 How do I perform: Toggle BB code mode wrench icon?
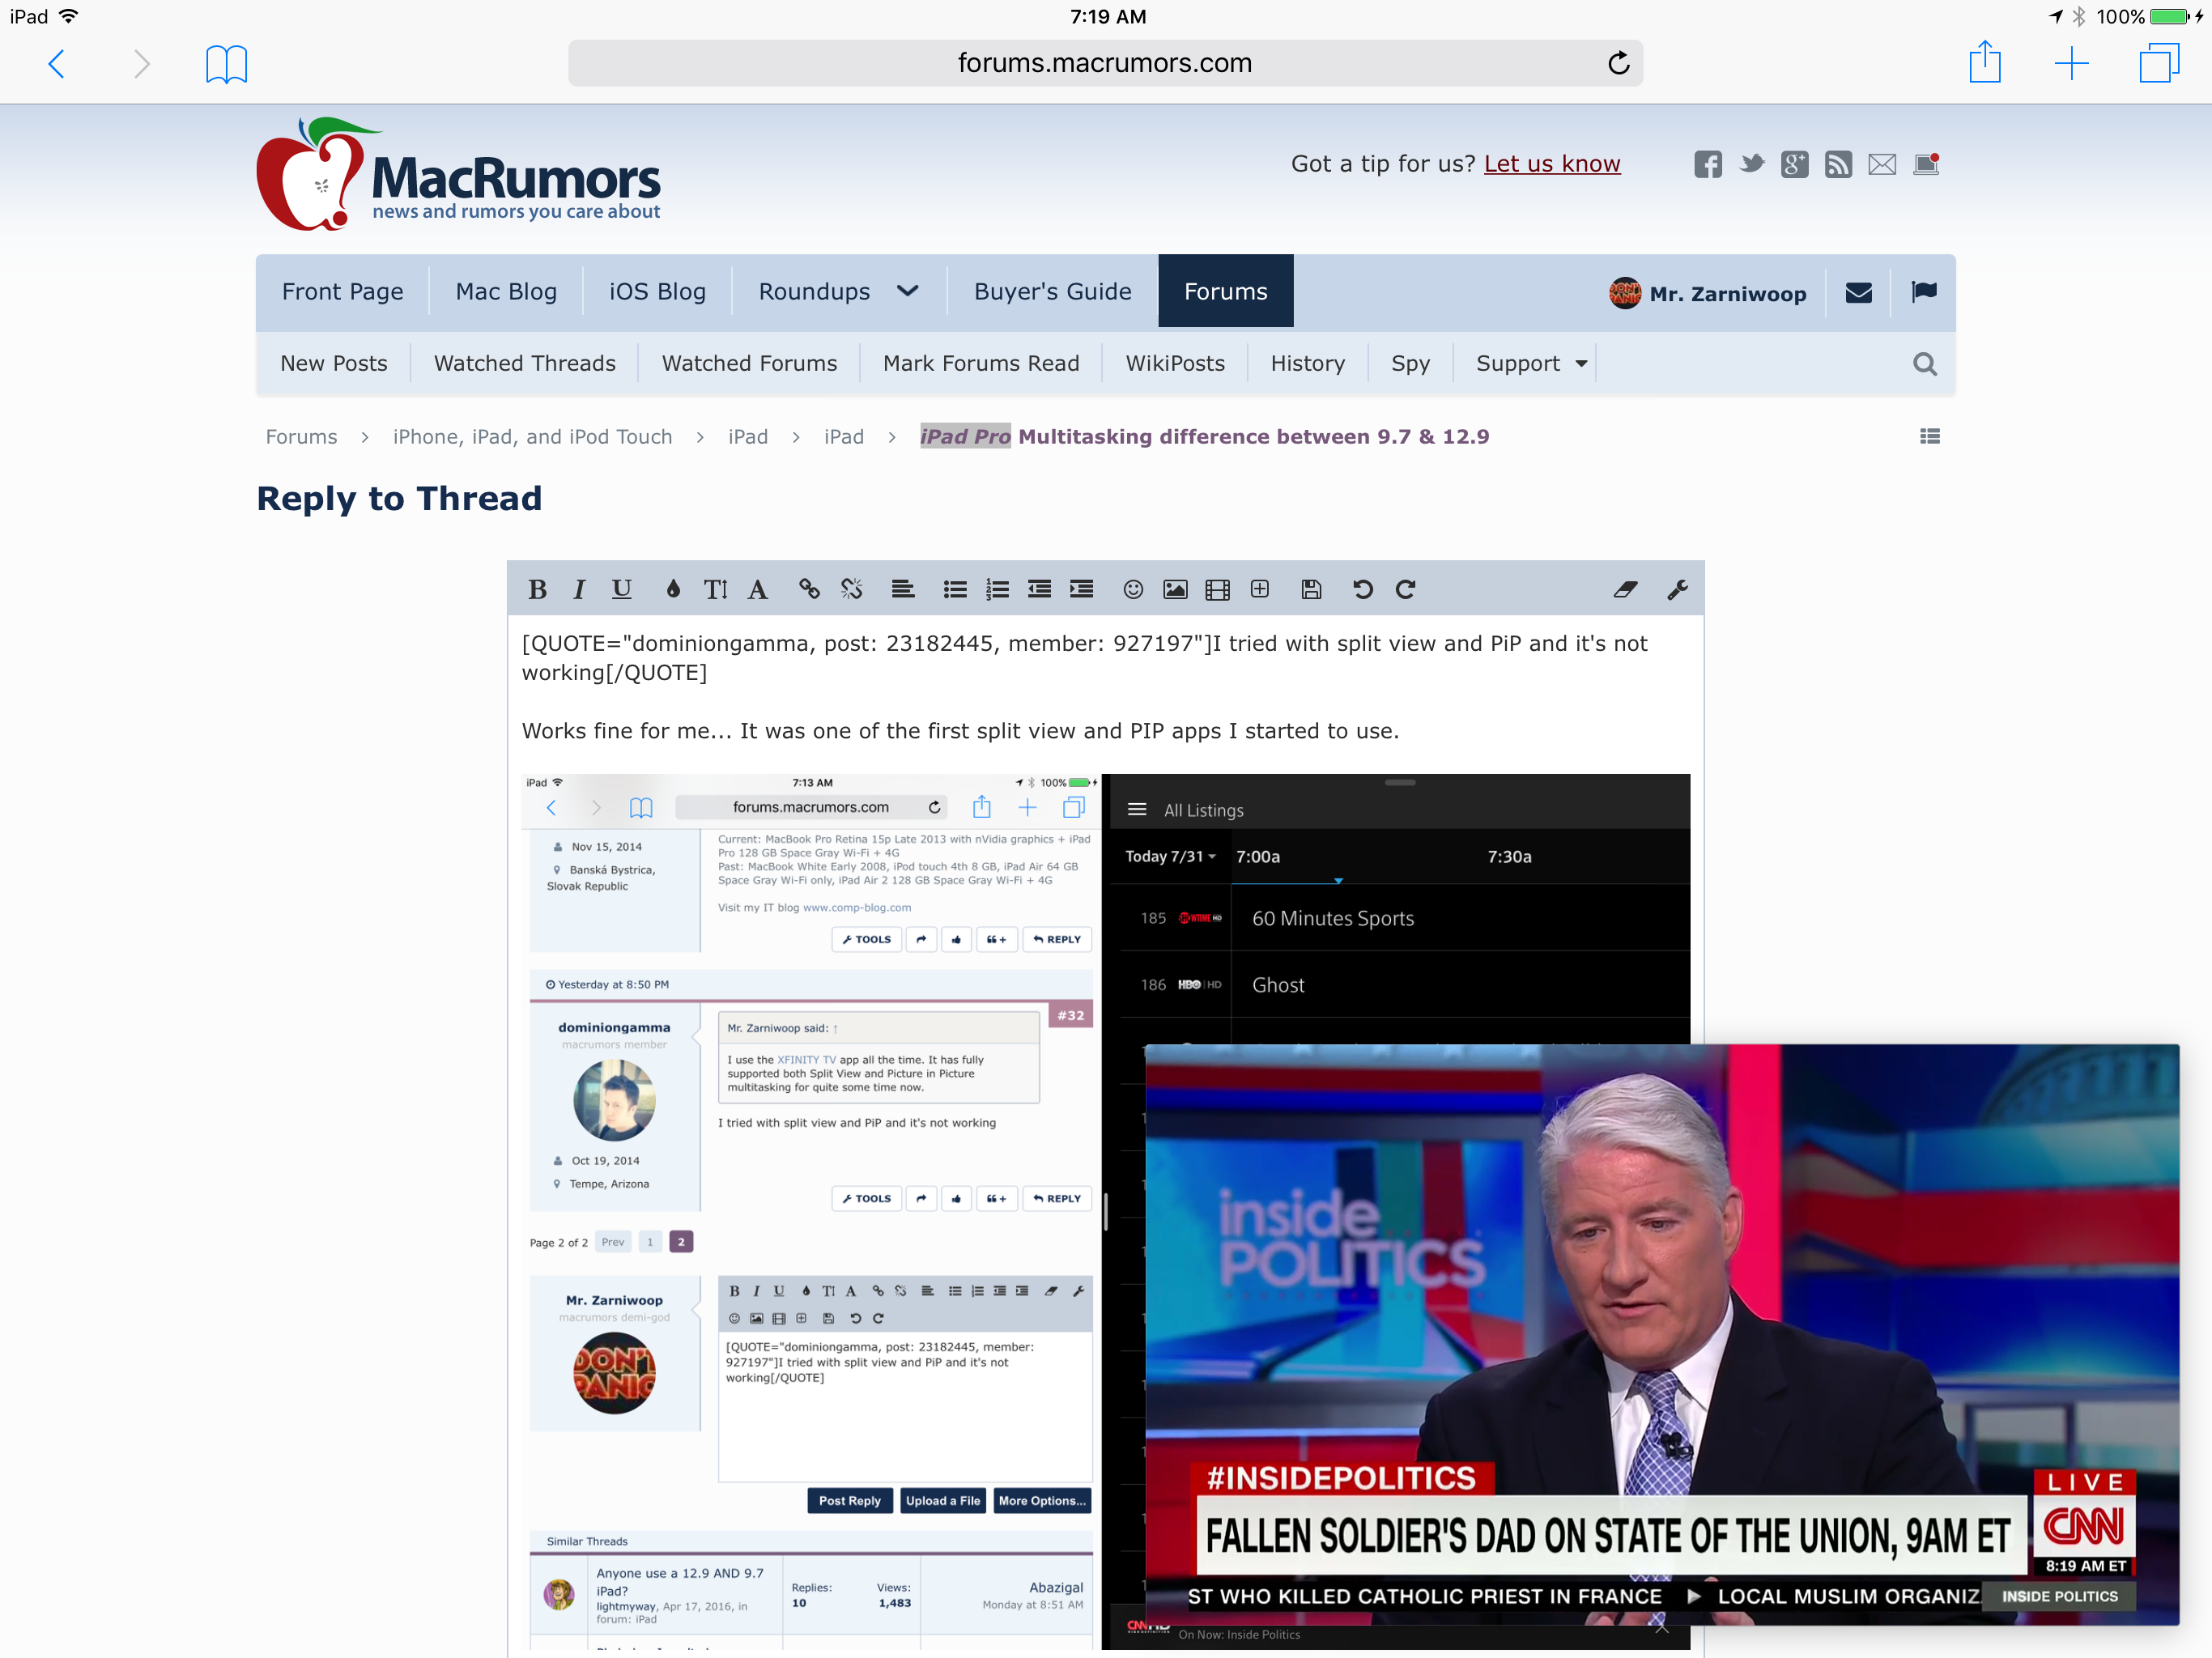[x=1677, y=589]
